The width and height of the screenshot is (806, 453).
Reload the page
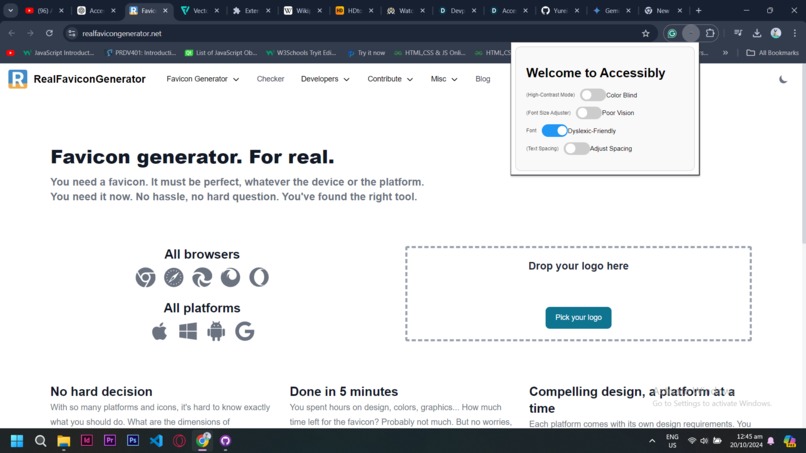(x=49, y=33)
